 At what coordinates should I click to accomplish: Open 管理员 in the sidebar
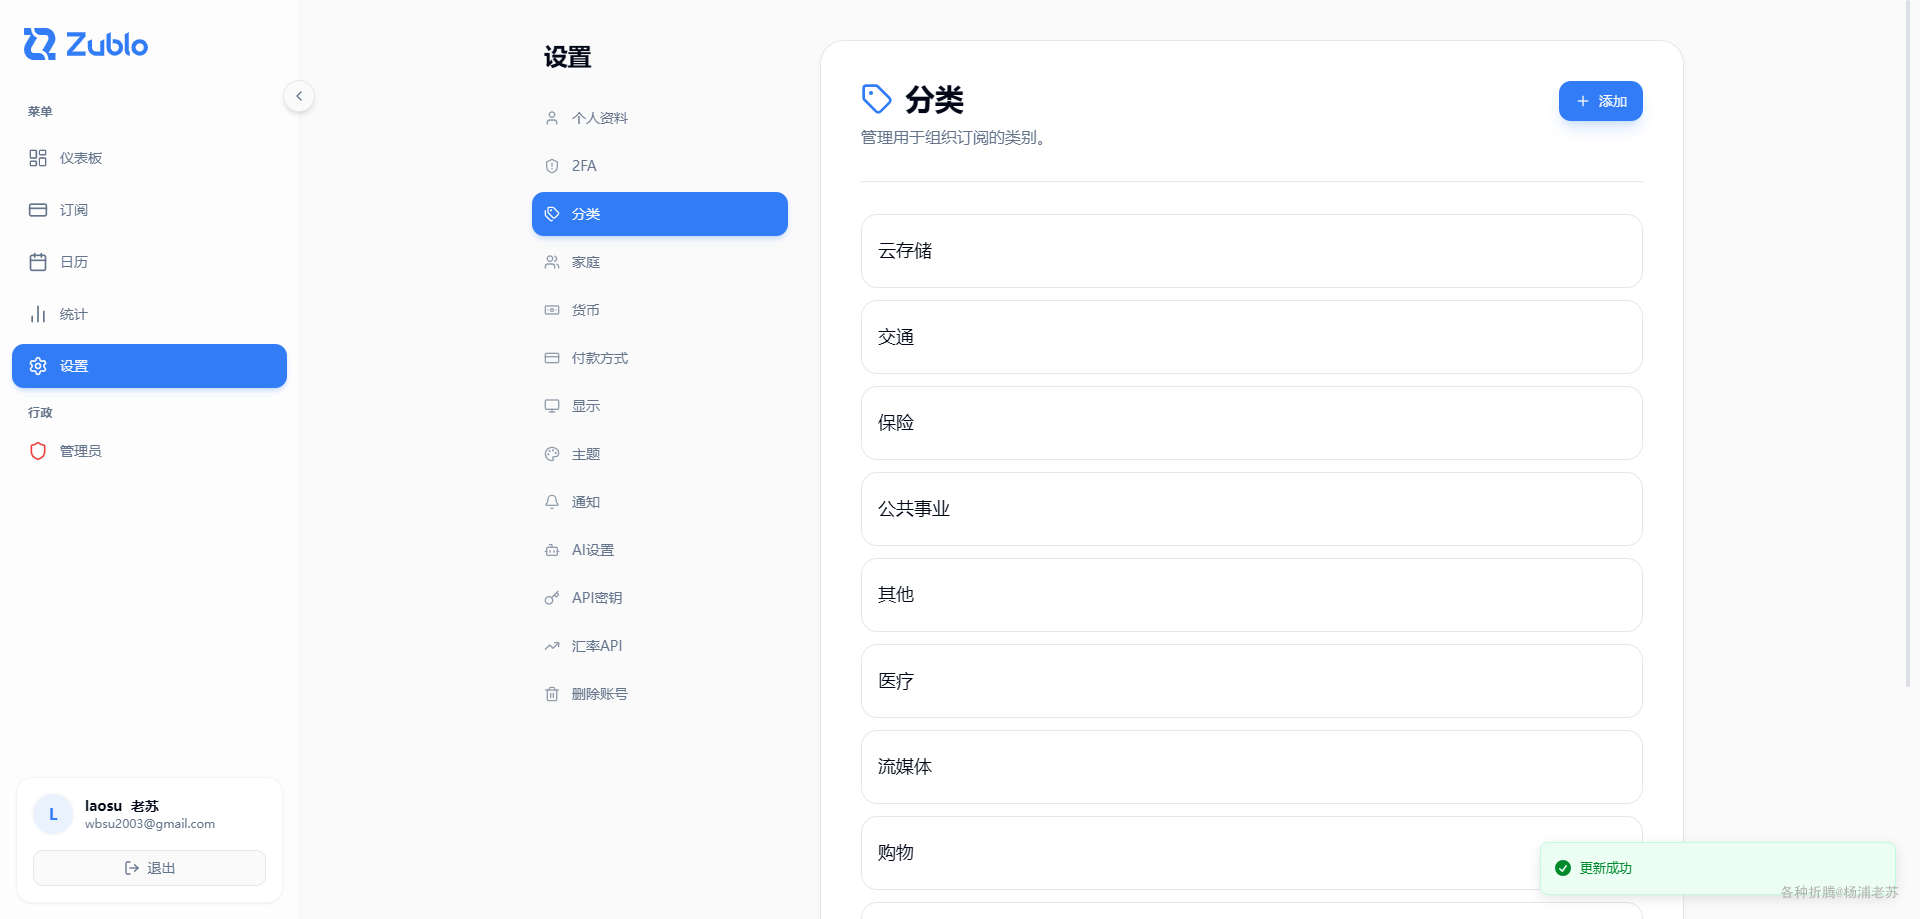click(149, 451)
